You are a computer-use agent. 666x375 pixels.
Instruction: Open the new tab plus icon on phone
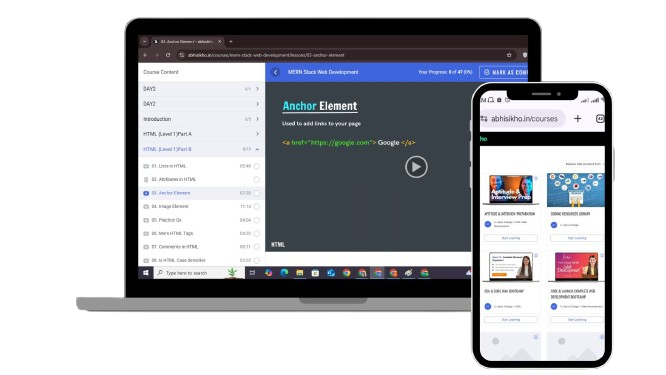tap(577, 119)
